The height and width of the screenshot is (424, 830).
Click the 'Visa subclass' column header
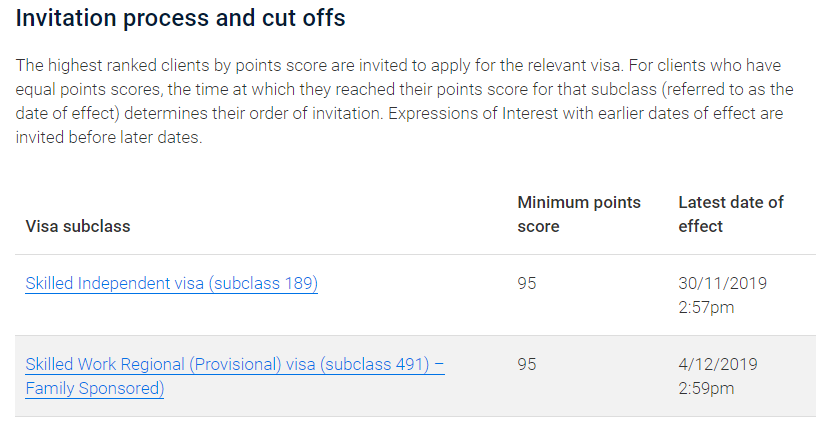coord(78,226)
